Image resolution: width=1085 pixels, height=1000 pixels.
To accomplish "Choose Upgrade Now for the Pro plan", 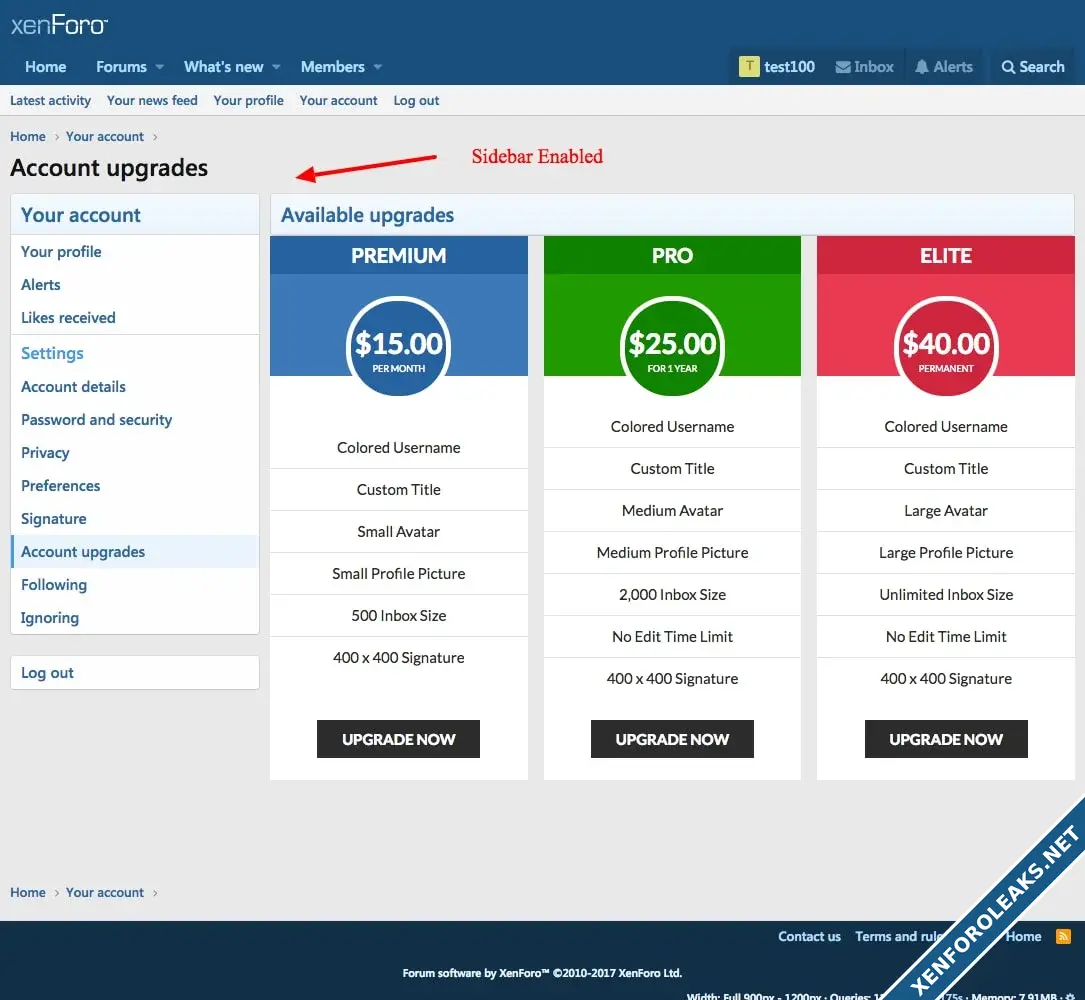I will (x=672, y=739).
